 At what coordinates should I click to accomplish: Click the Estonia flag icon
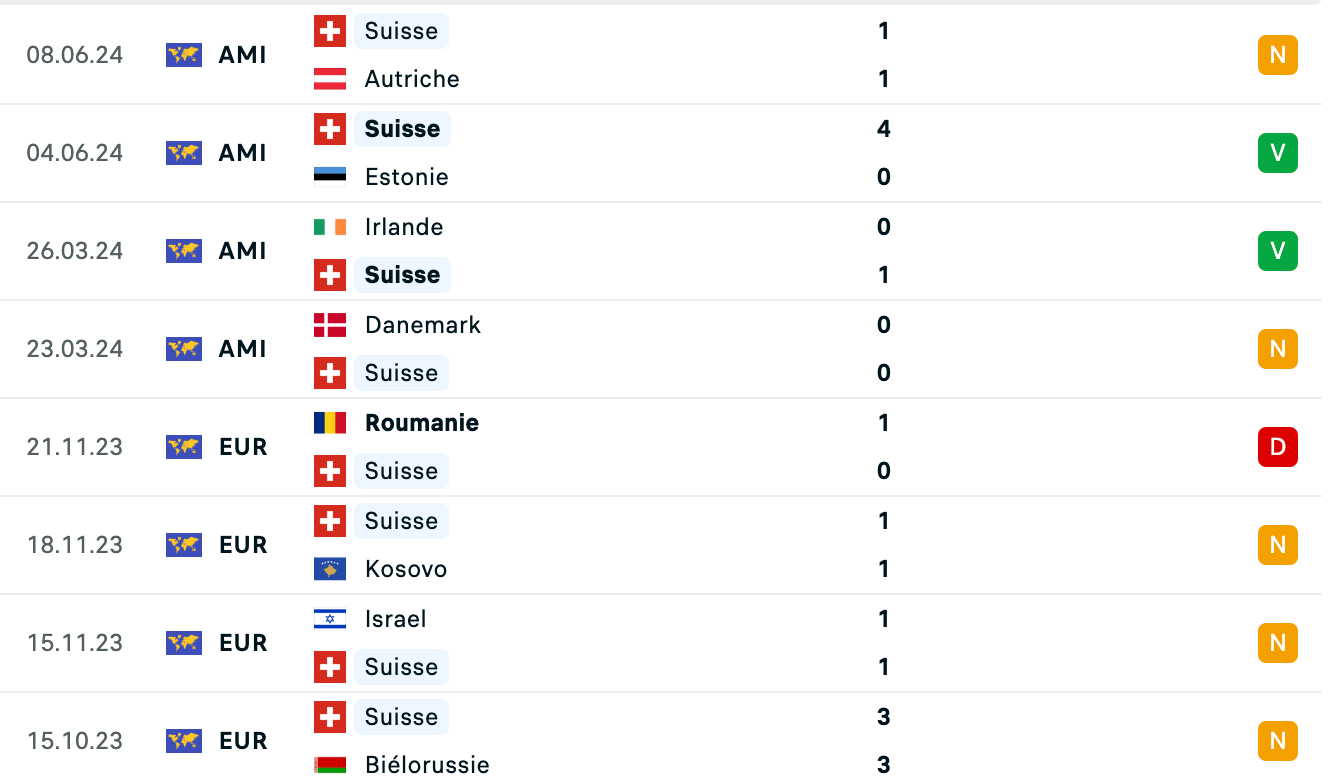click(330, 177)
